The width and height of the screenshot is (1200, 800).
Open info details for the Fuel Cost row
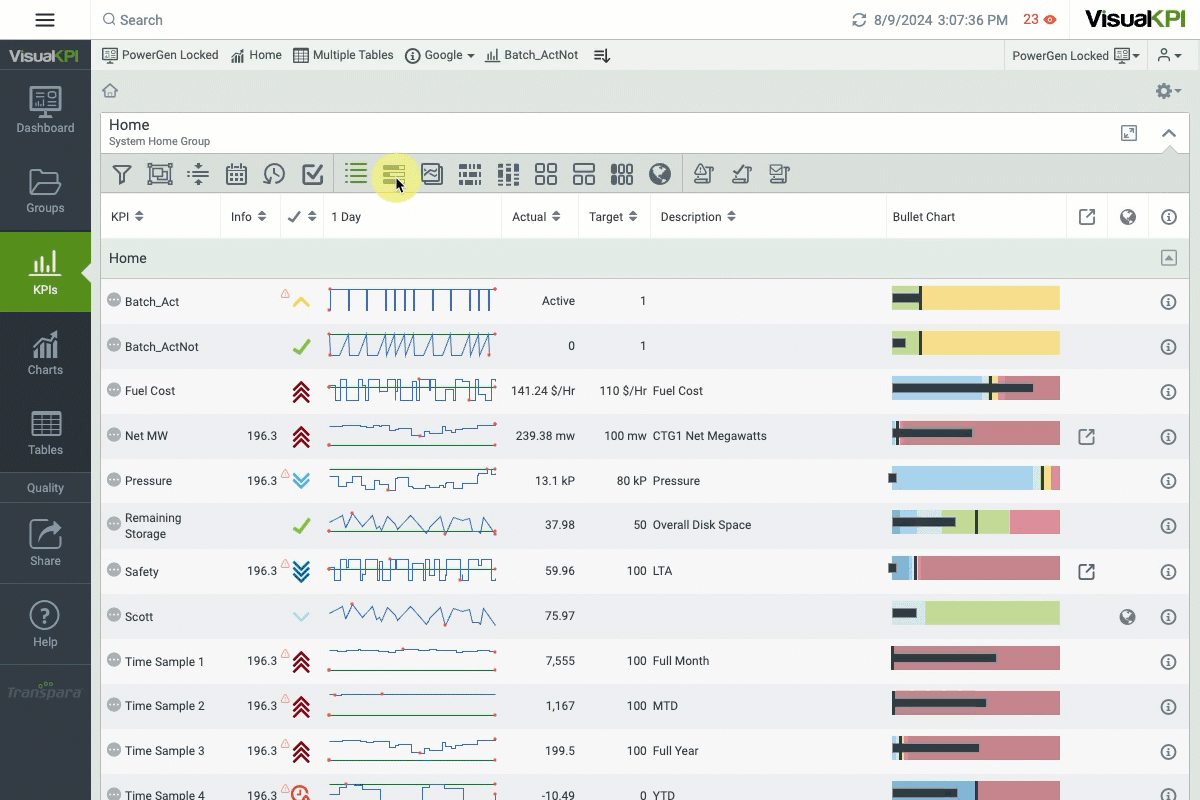click(1167, 391)
